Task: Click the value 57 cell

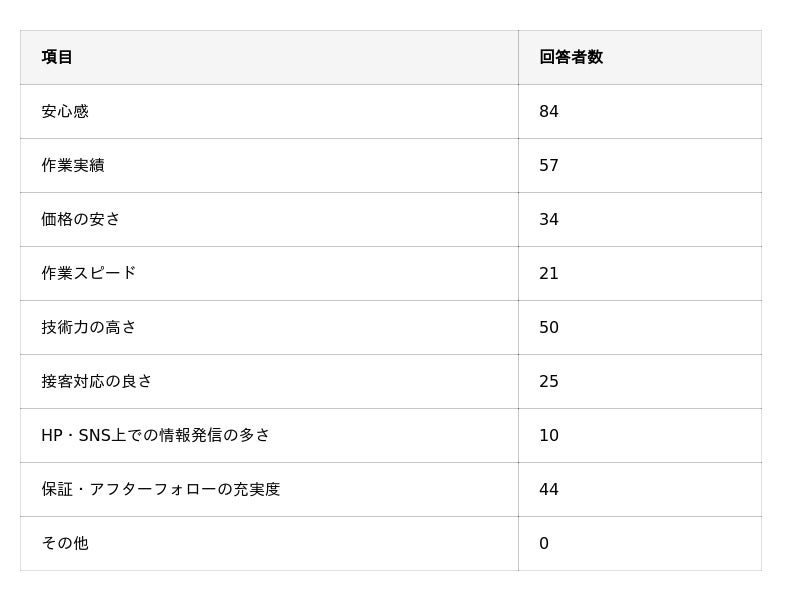Action: (549, 165)
